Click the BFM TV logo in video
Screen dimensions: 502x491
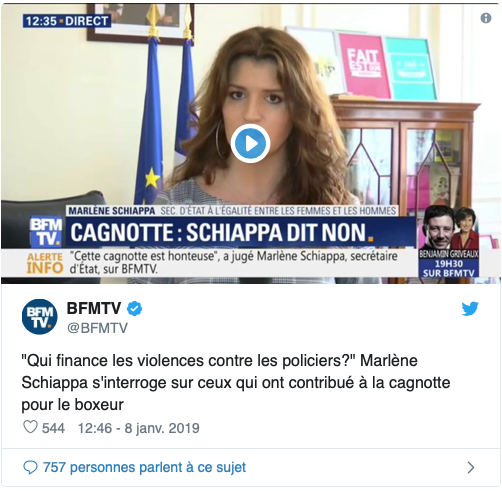point(46,232)
